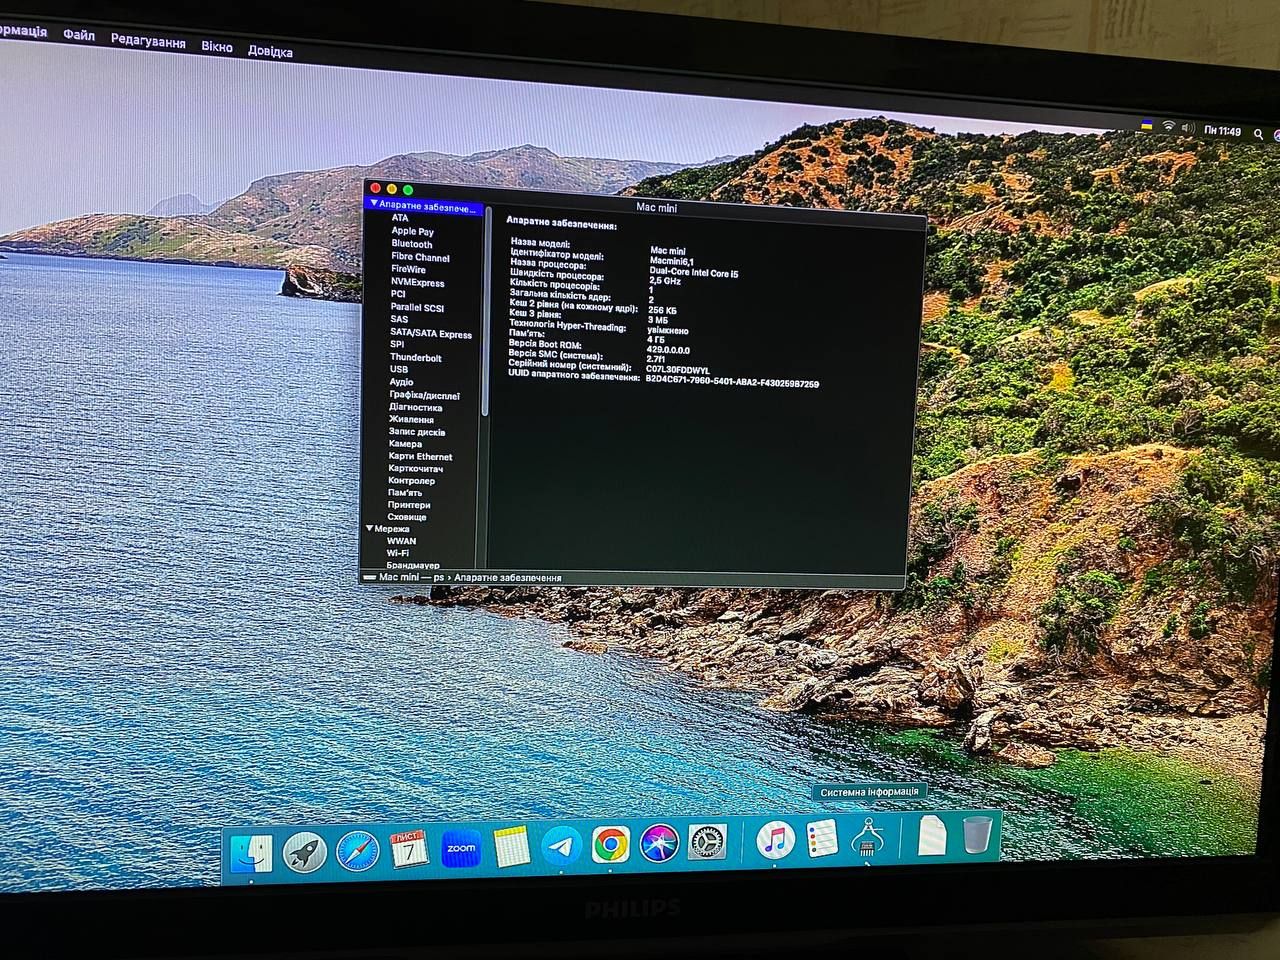Select Графіка/дисплеї in the sidebar

(x=424, y=395)
